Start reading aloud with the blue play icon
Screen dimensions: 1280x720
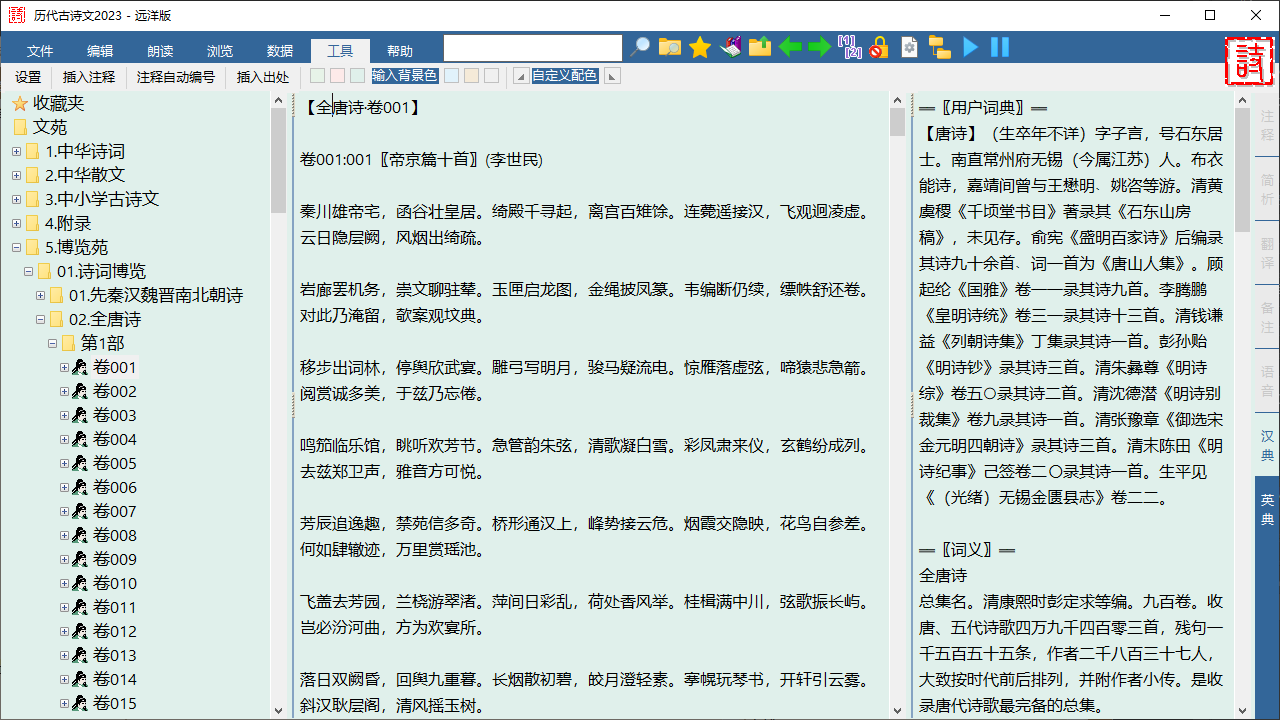pyautogui.click(x=969, y=47)
